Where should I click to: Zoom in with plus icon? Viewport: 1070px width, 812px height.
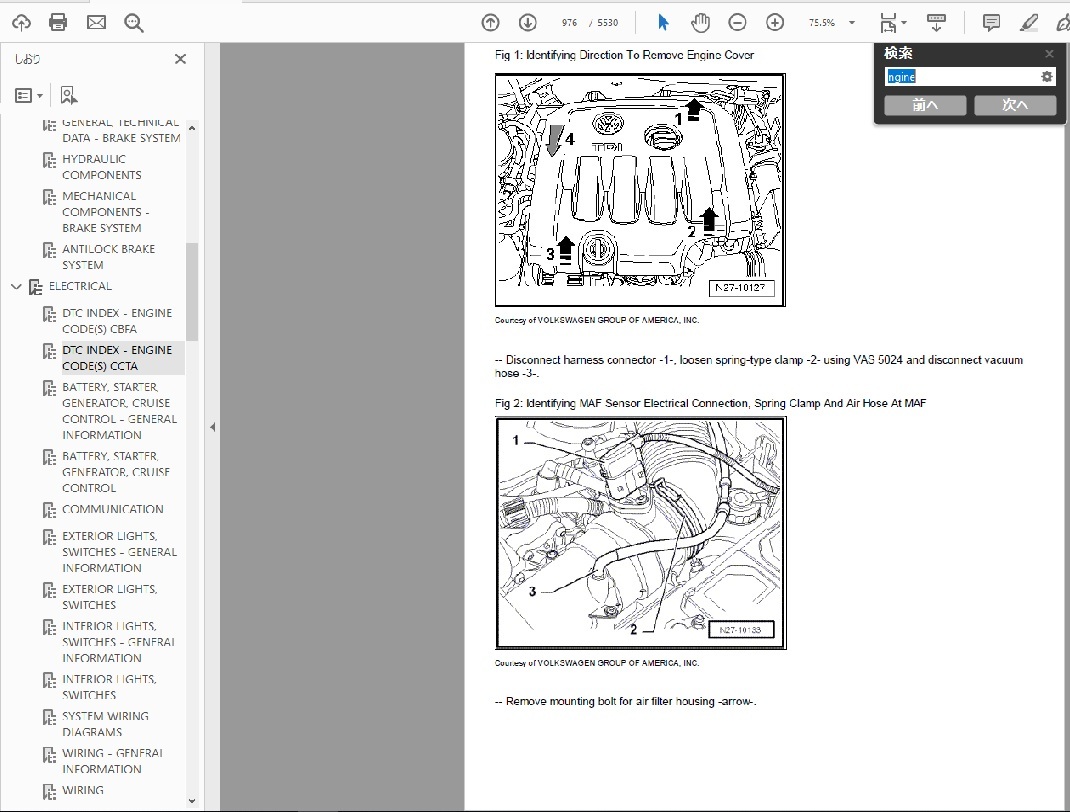pos(775,23)
